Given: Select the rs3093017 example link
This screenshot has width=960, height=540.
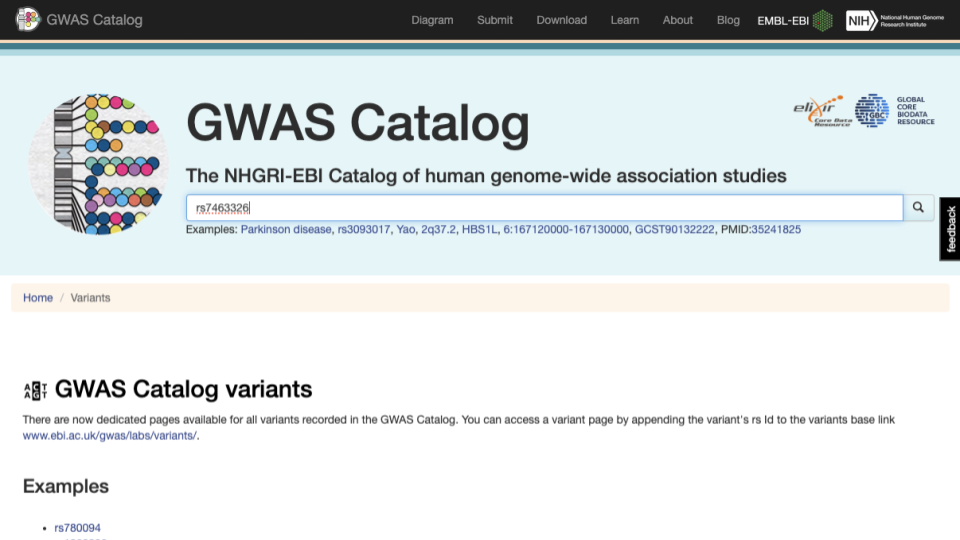Looking at the screenshot, I should (364, 230).
